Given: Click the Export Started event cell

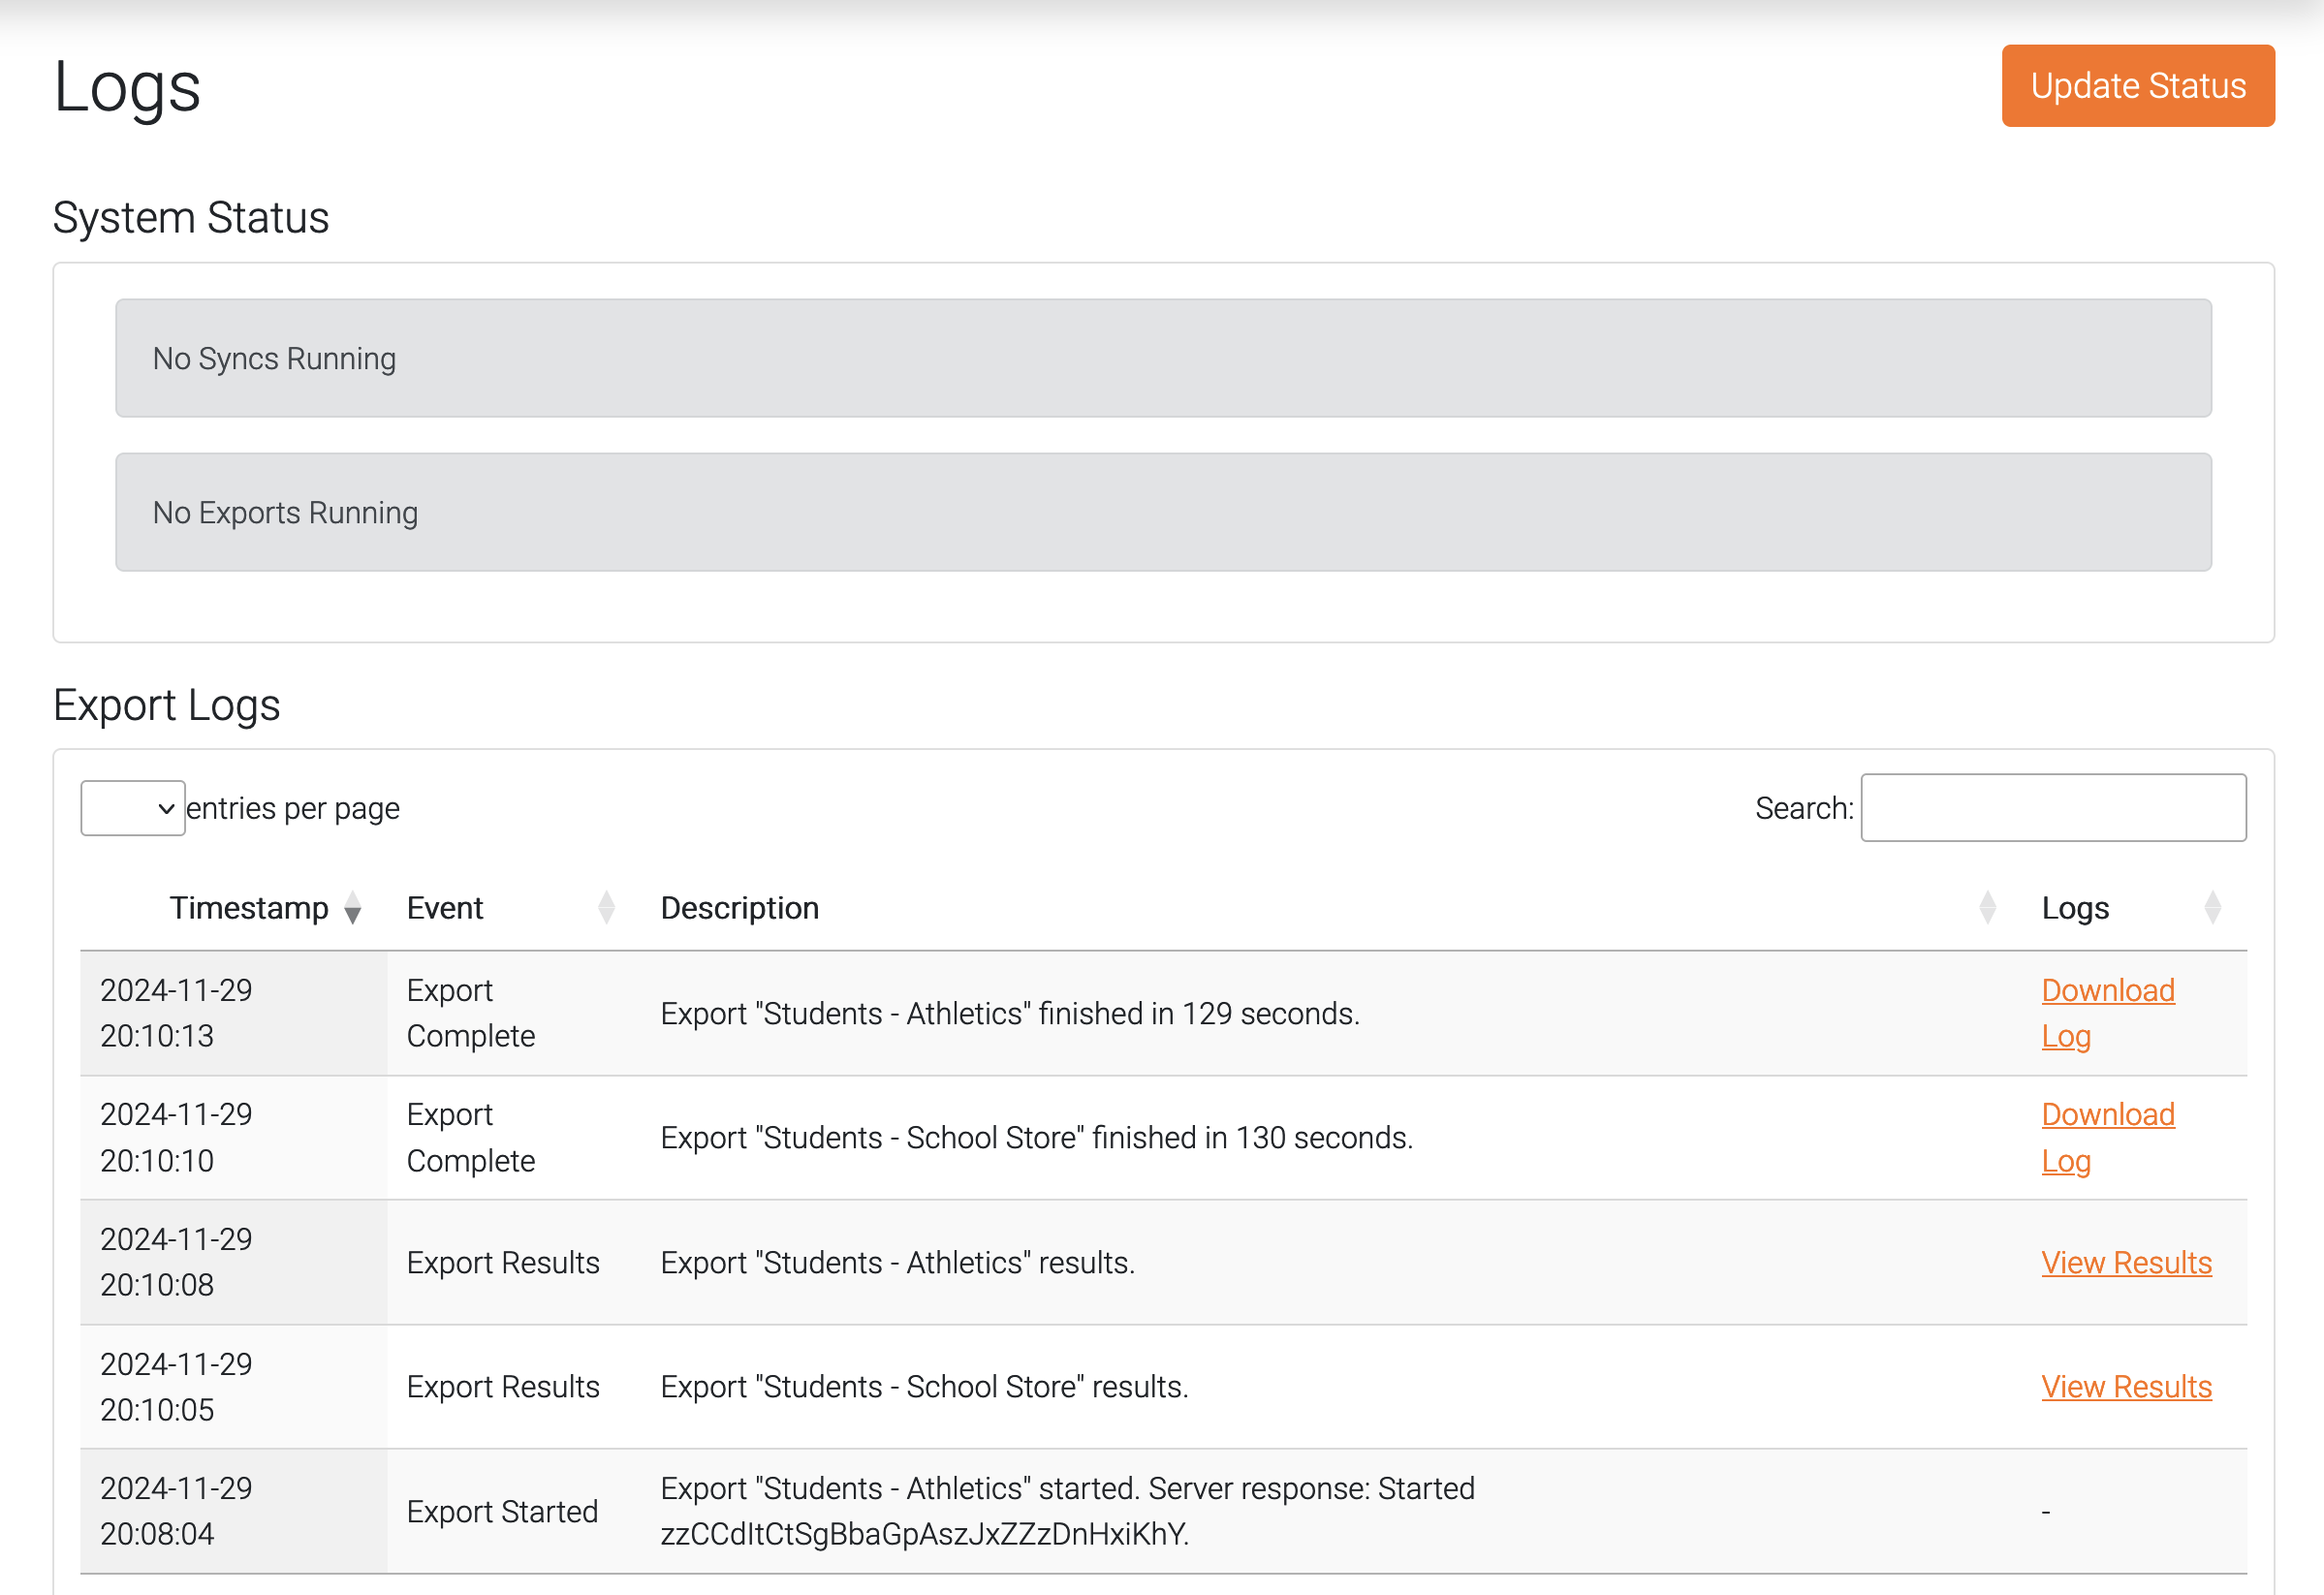Looking at the screenshot, I should click(x=502, y=1512).
